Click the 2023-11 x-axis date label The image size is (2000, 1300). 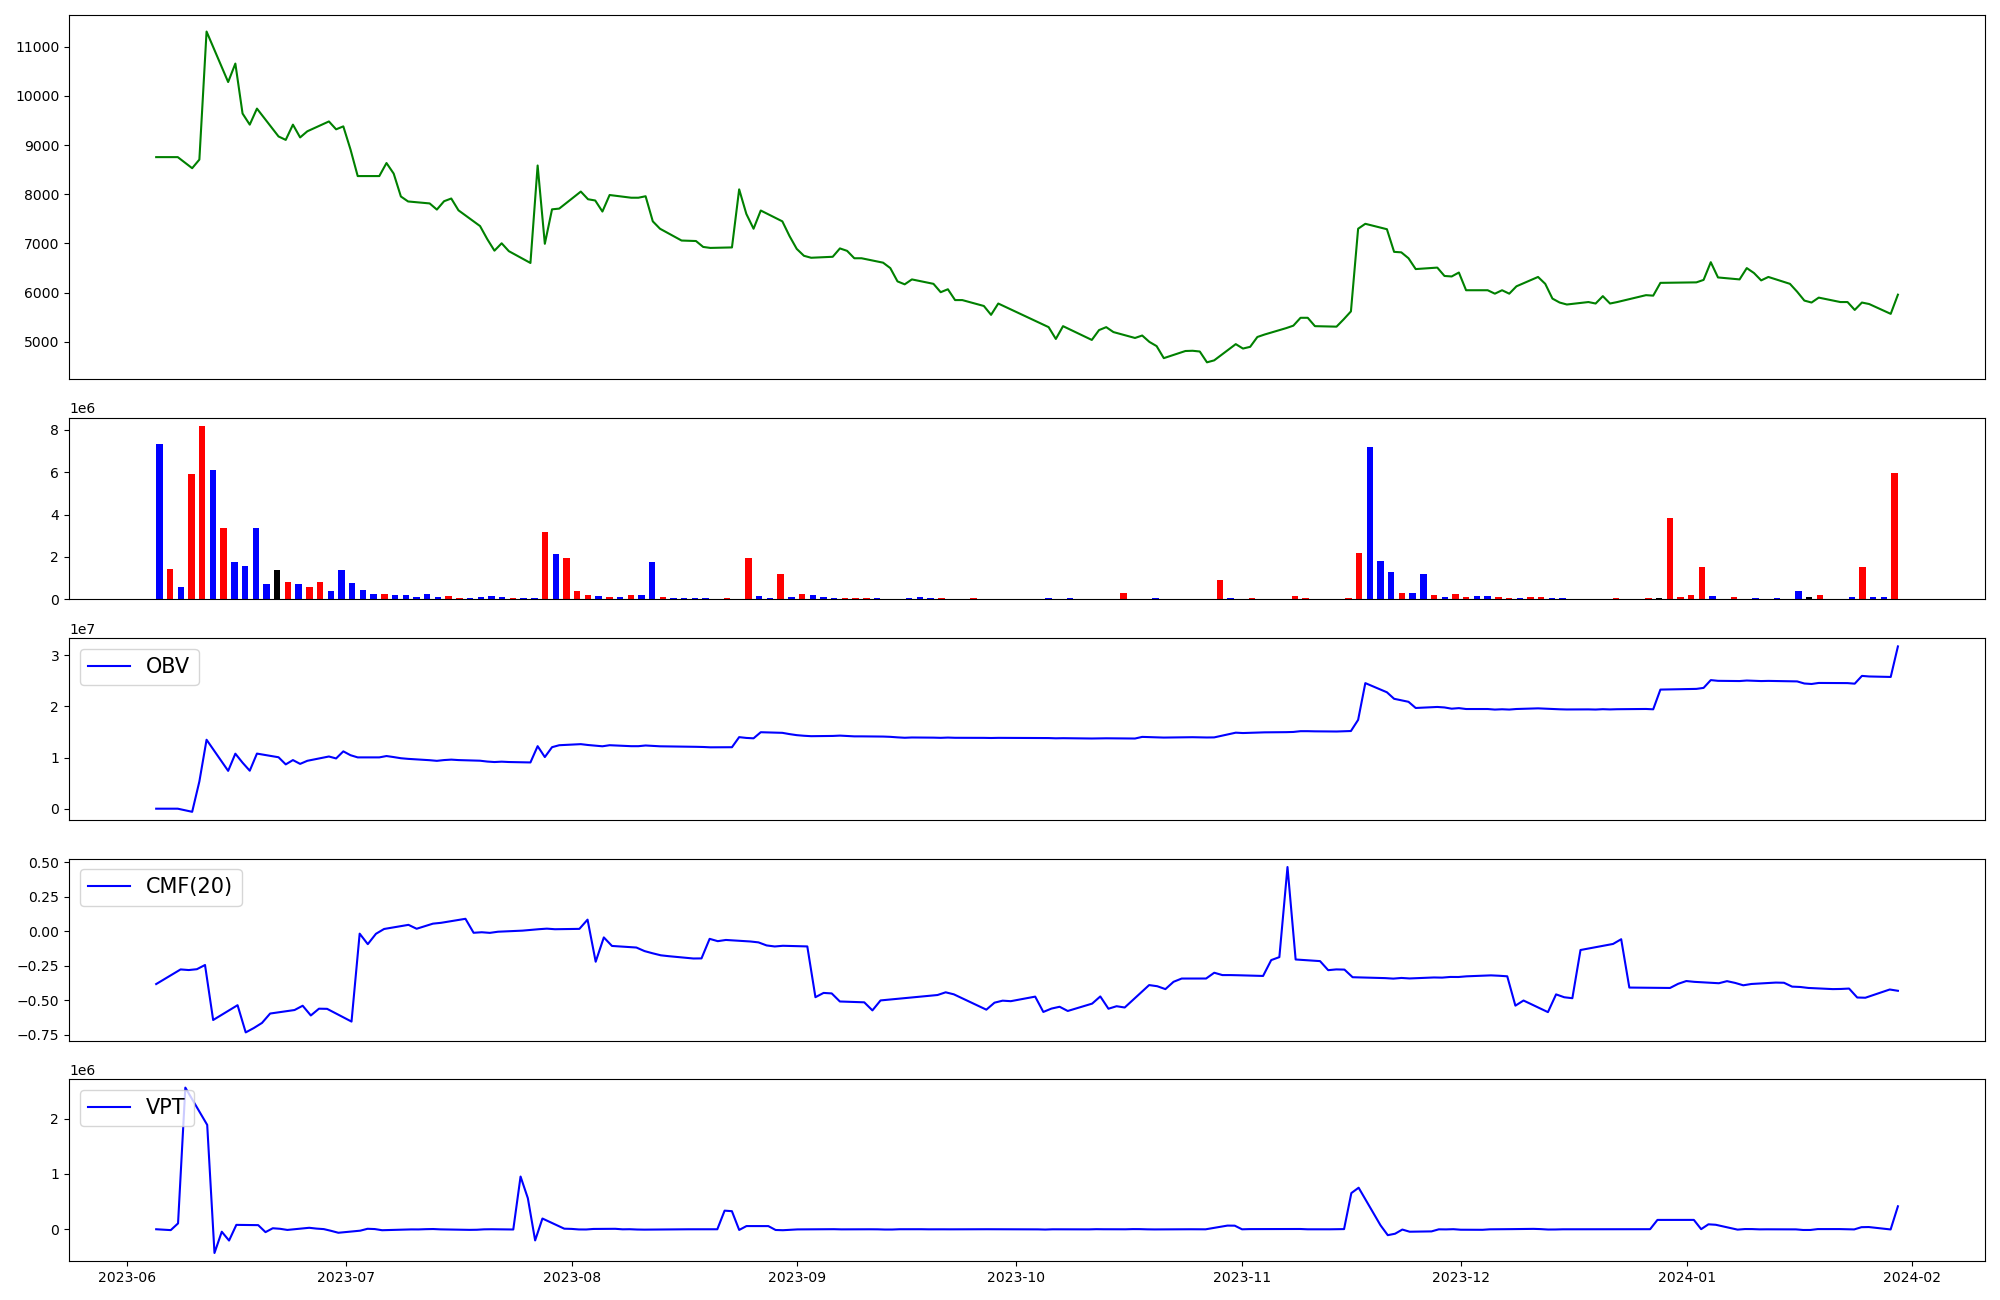click(1242, 1277)
